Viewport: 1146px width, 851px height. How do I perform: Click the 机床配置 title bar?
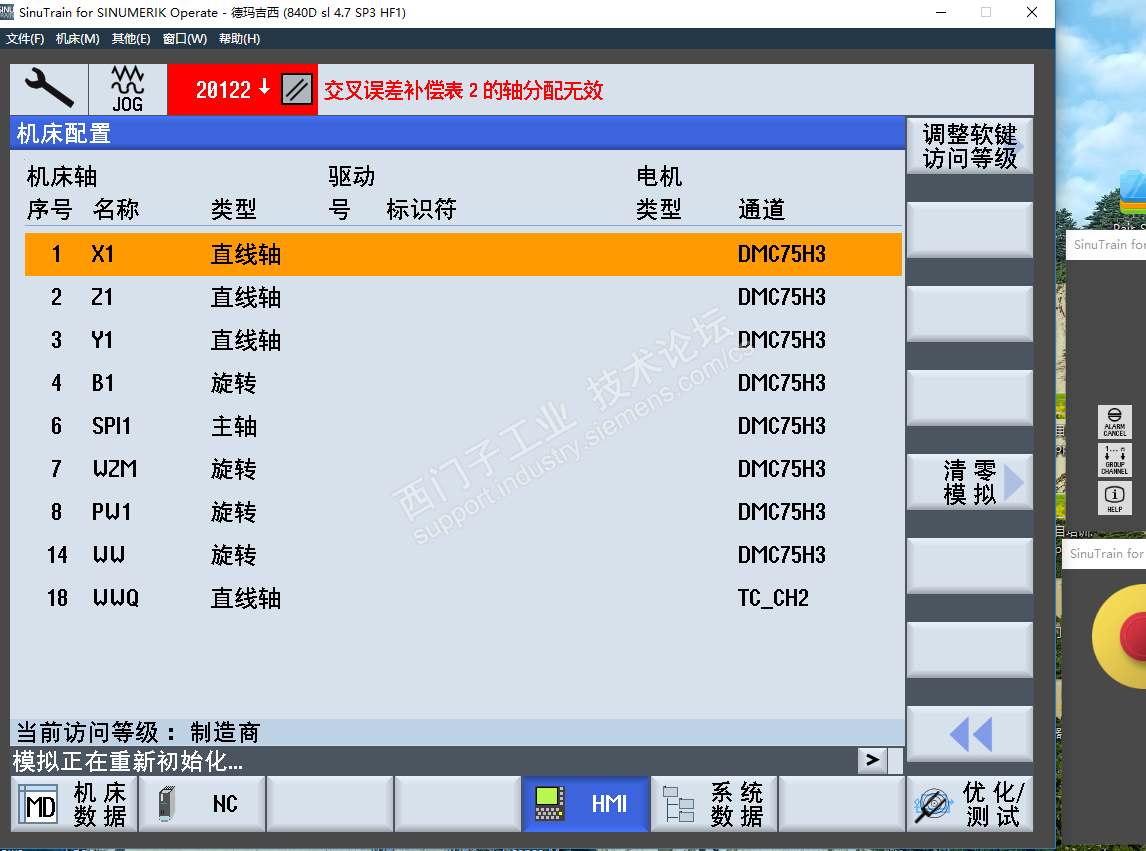tap(458, 134)
